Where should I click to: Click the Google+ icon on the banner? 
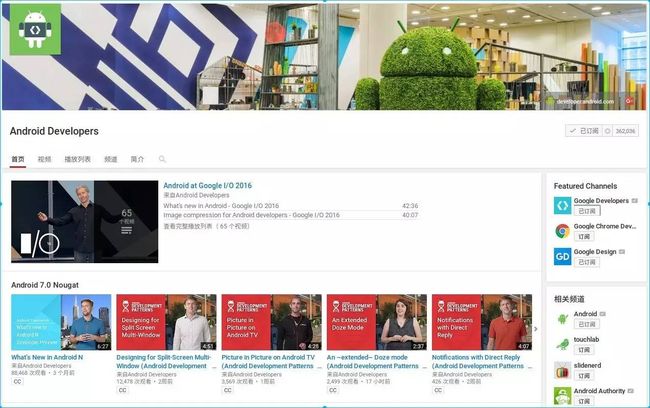(x=629, y=101)
